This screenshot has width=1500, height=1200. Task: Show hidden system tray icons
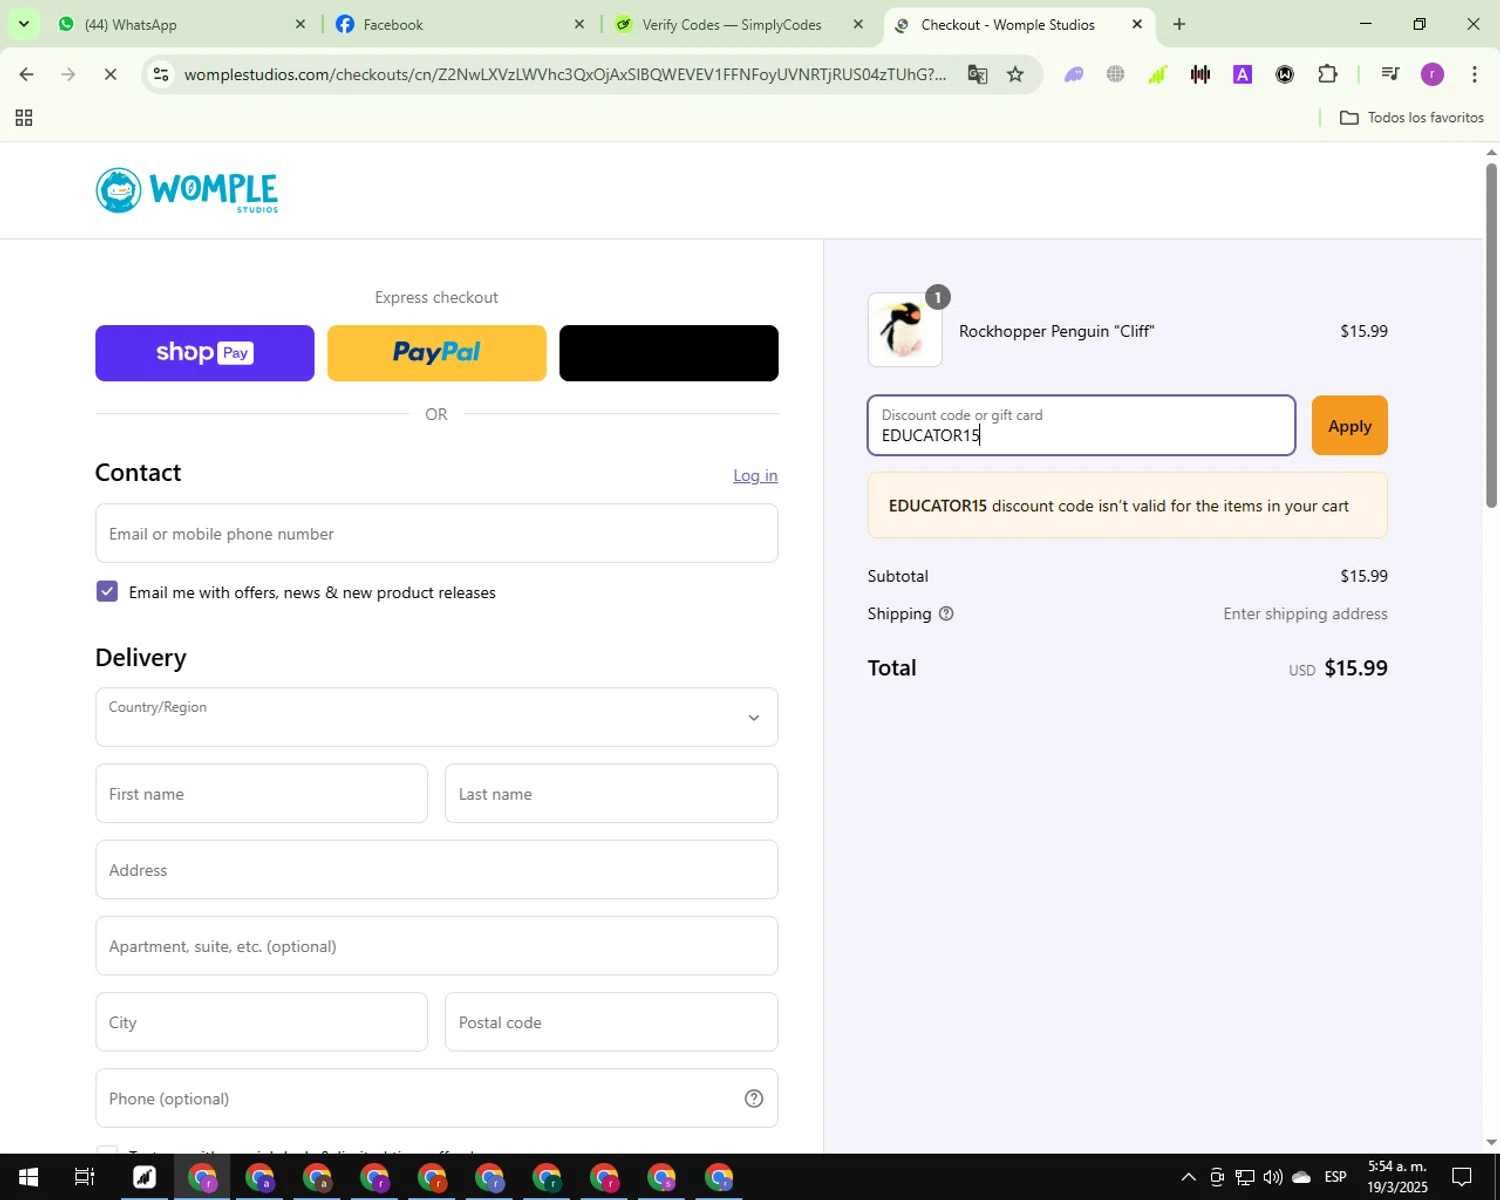pyautogui.click(x=1188, y=1177)
